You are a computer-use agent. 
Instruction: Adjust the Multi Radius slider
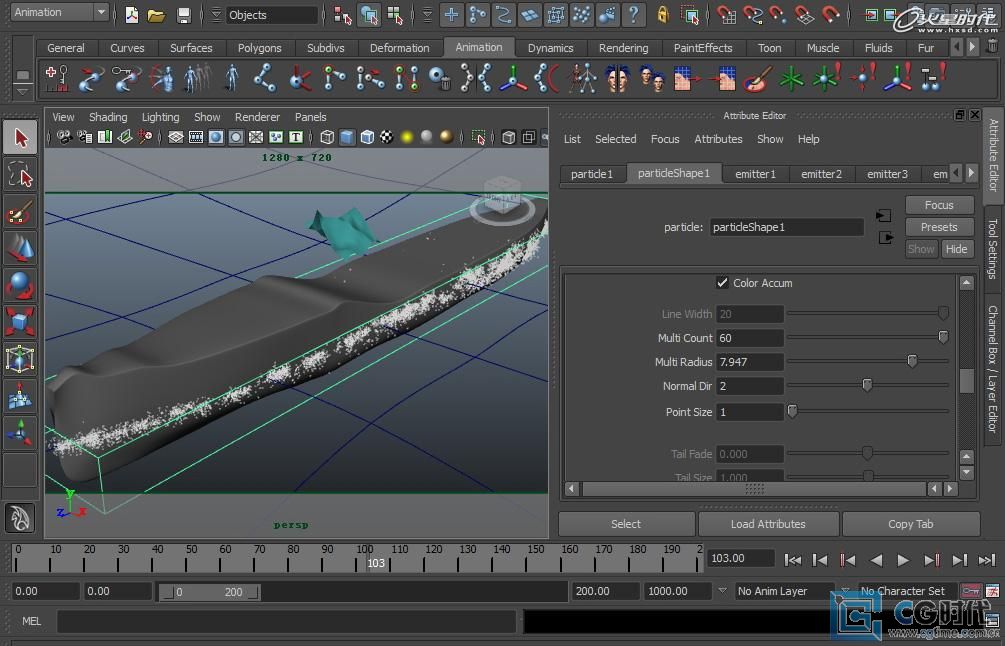click(x=911, y=361)
